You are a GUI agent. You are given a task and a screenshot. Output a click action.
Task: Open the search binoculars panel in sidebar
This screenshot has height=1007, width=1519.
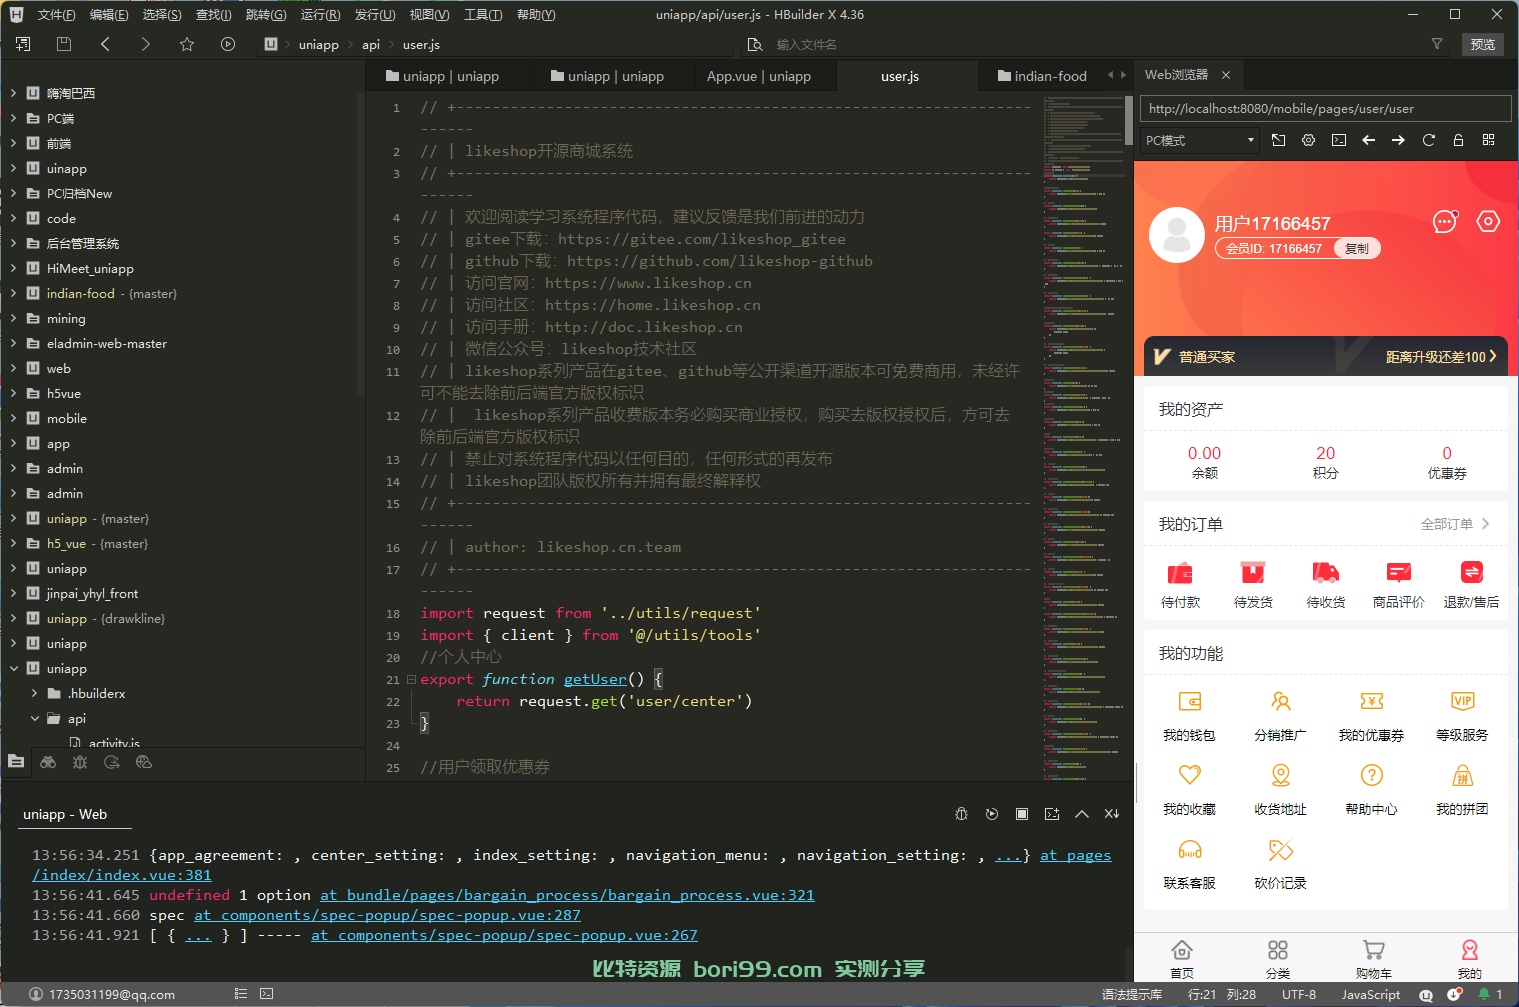[48, 762]
